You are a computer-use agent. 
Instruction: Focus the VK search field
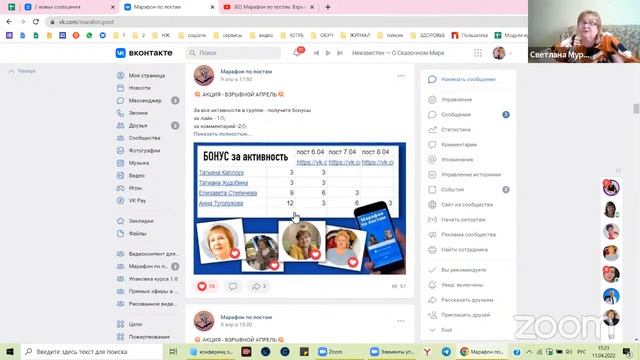coord(233,53)
